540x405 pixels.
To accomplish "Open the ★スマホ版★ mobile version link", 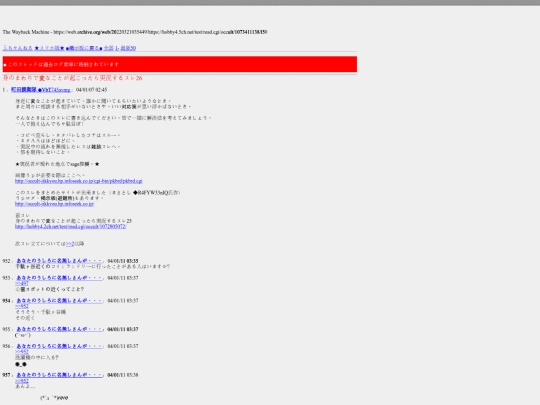I will point(49,48).
